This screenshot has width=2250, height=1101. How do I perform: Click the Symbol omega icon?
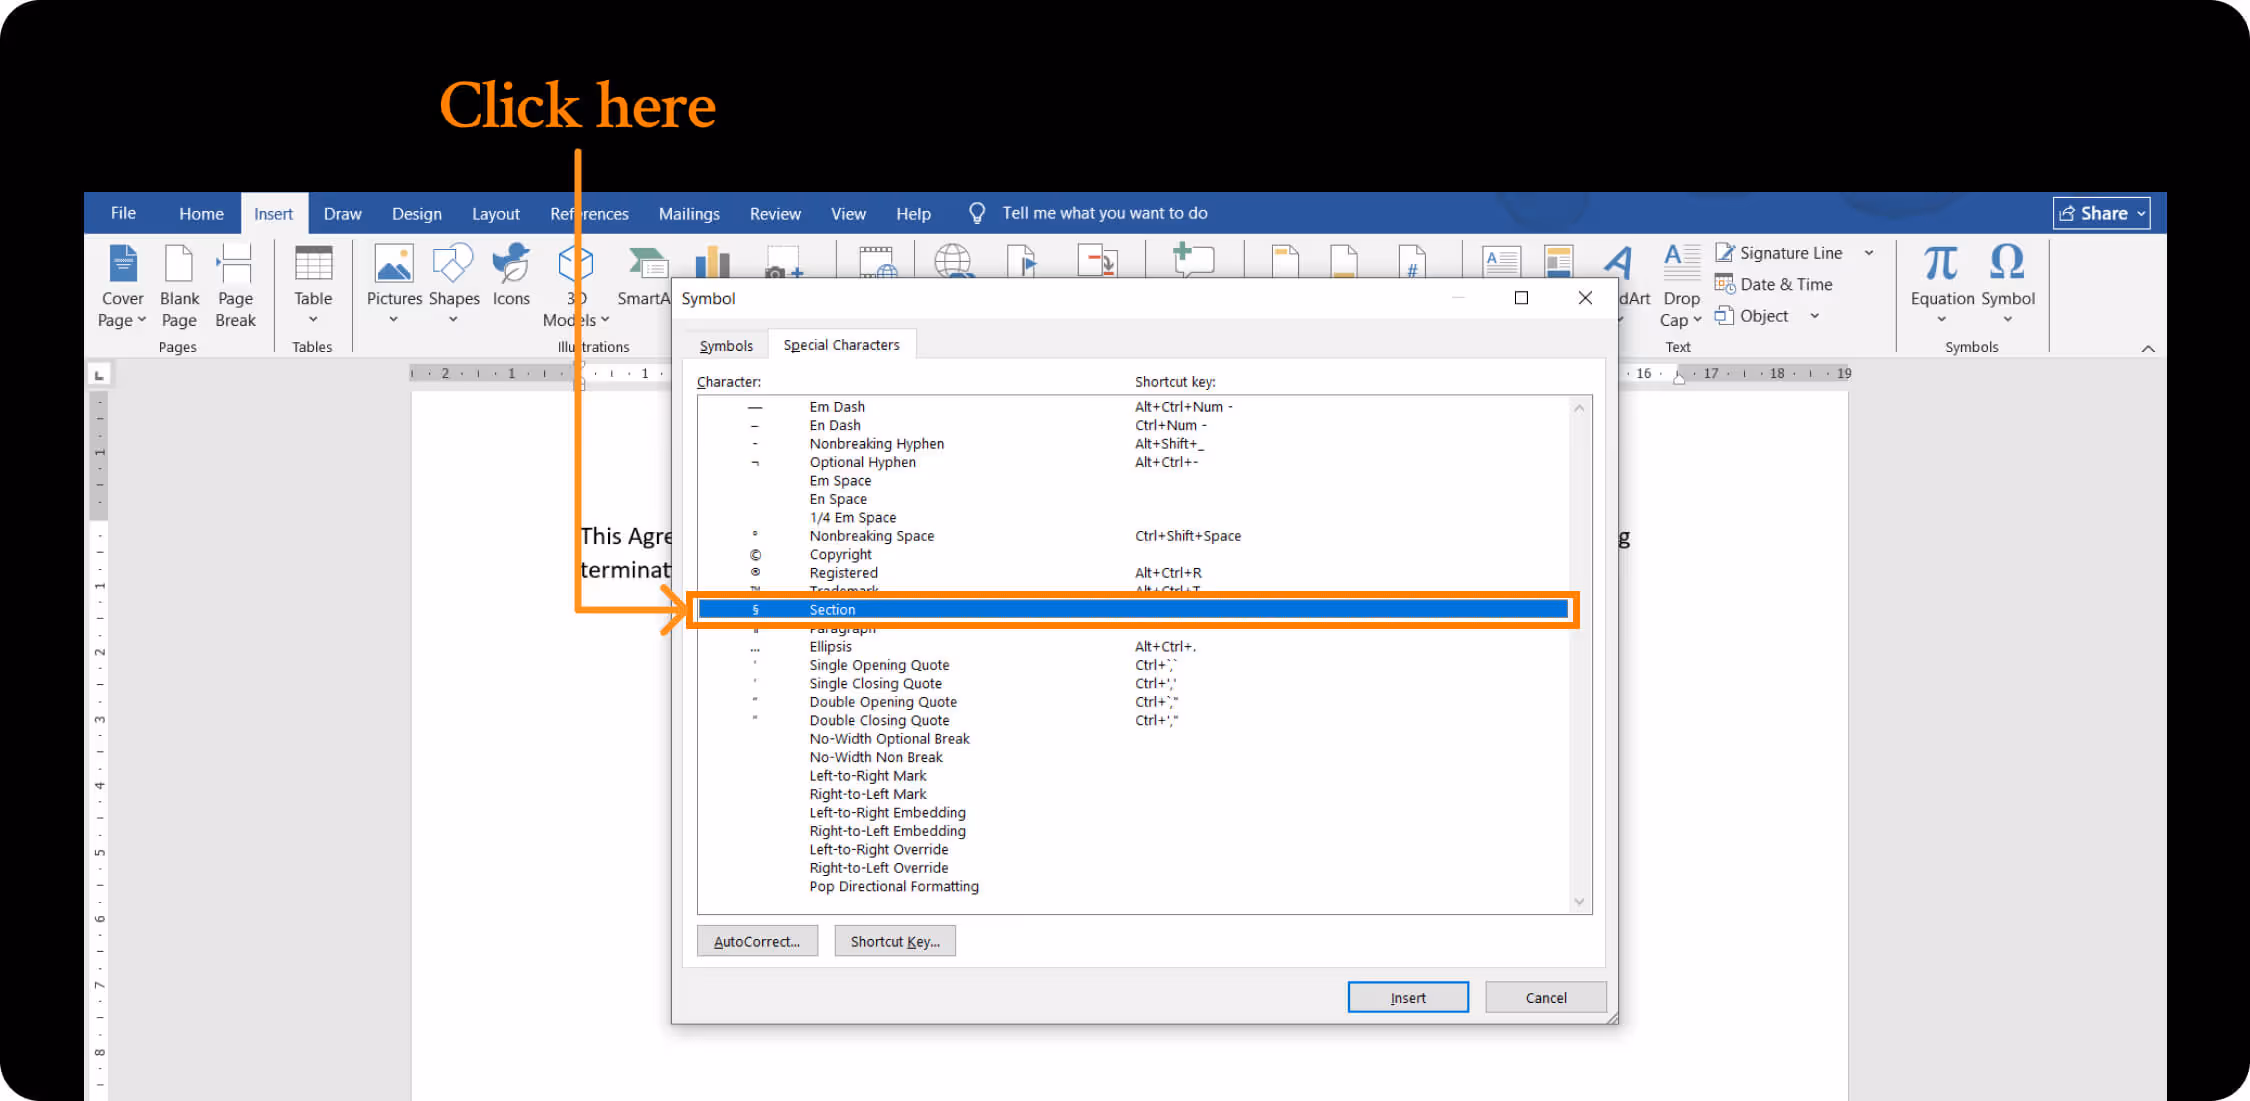[2007, 265]
